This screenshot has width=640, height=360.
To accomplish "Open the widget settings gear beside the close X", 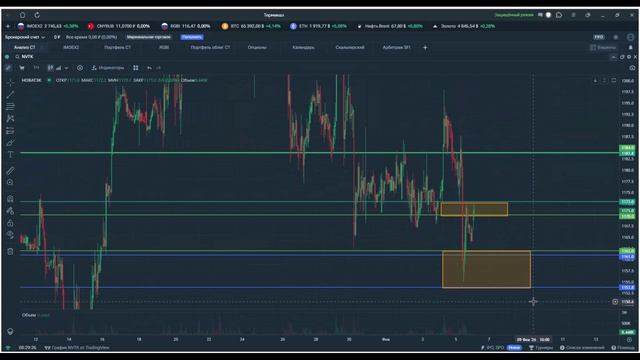I will 629,57.
